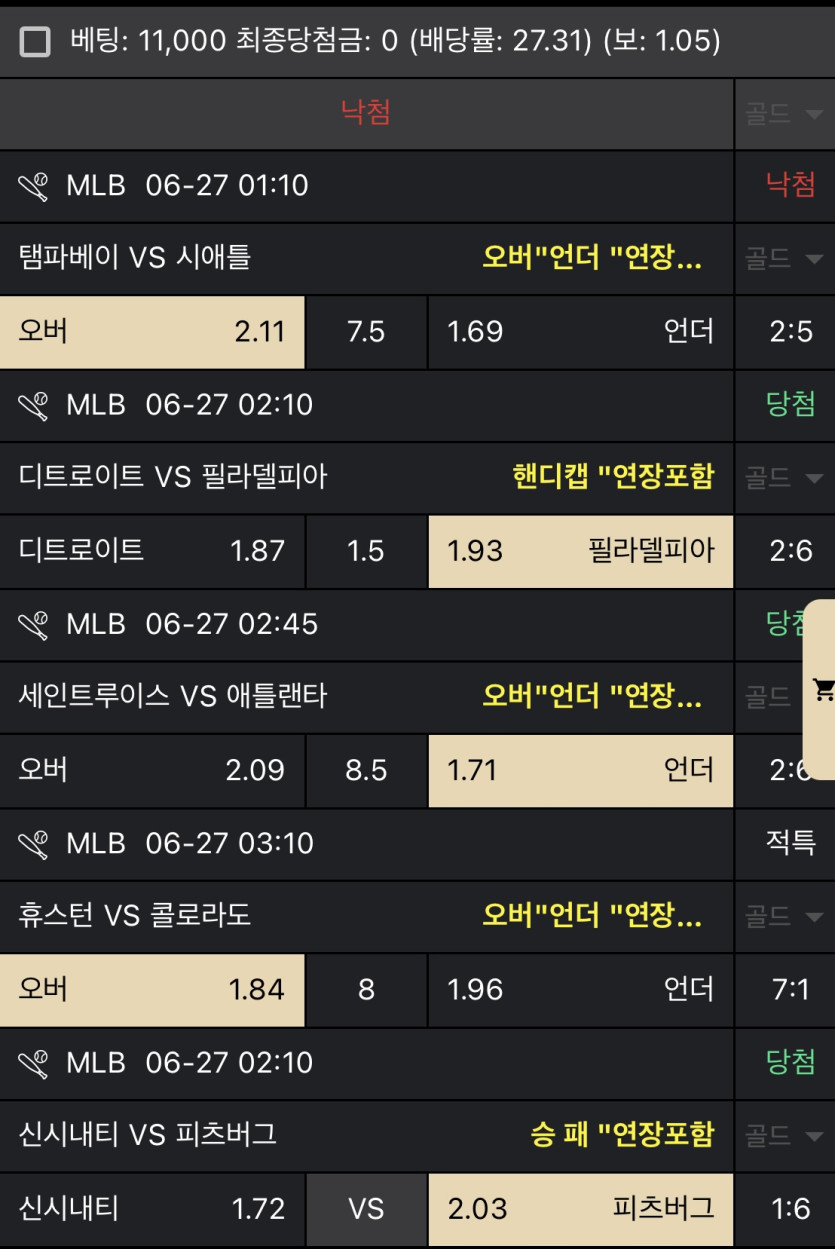The width and height of the screenshot is (835, 1249).
Task: Tick the checkbox beside the 11,000 bet
Action: pos(35,42)
